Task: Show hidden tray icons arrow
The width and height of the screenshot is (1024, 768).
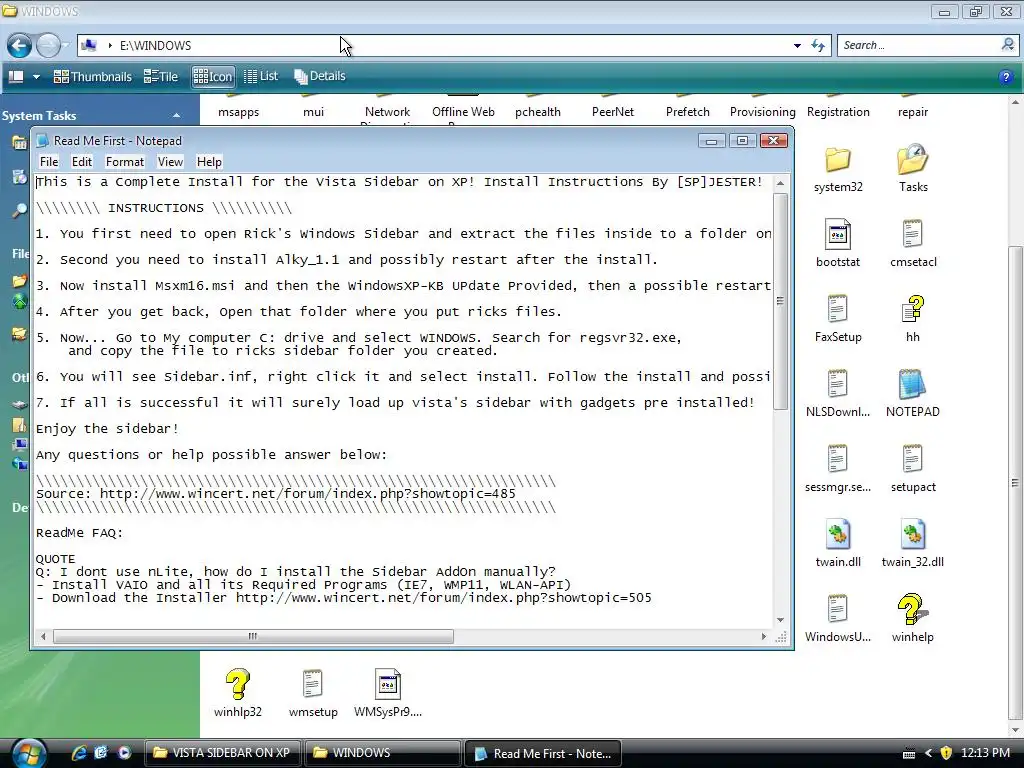Action: pos(928,753)
